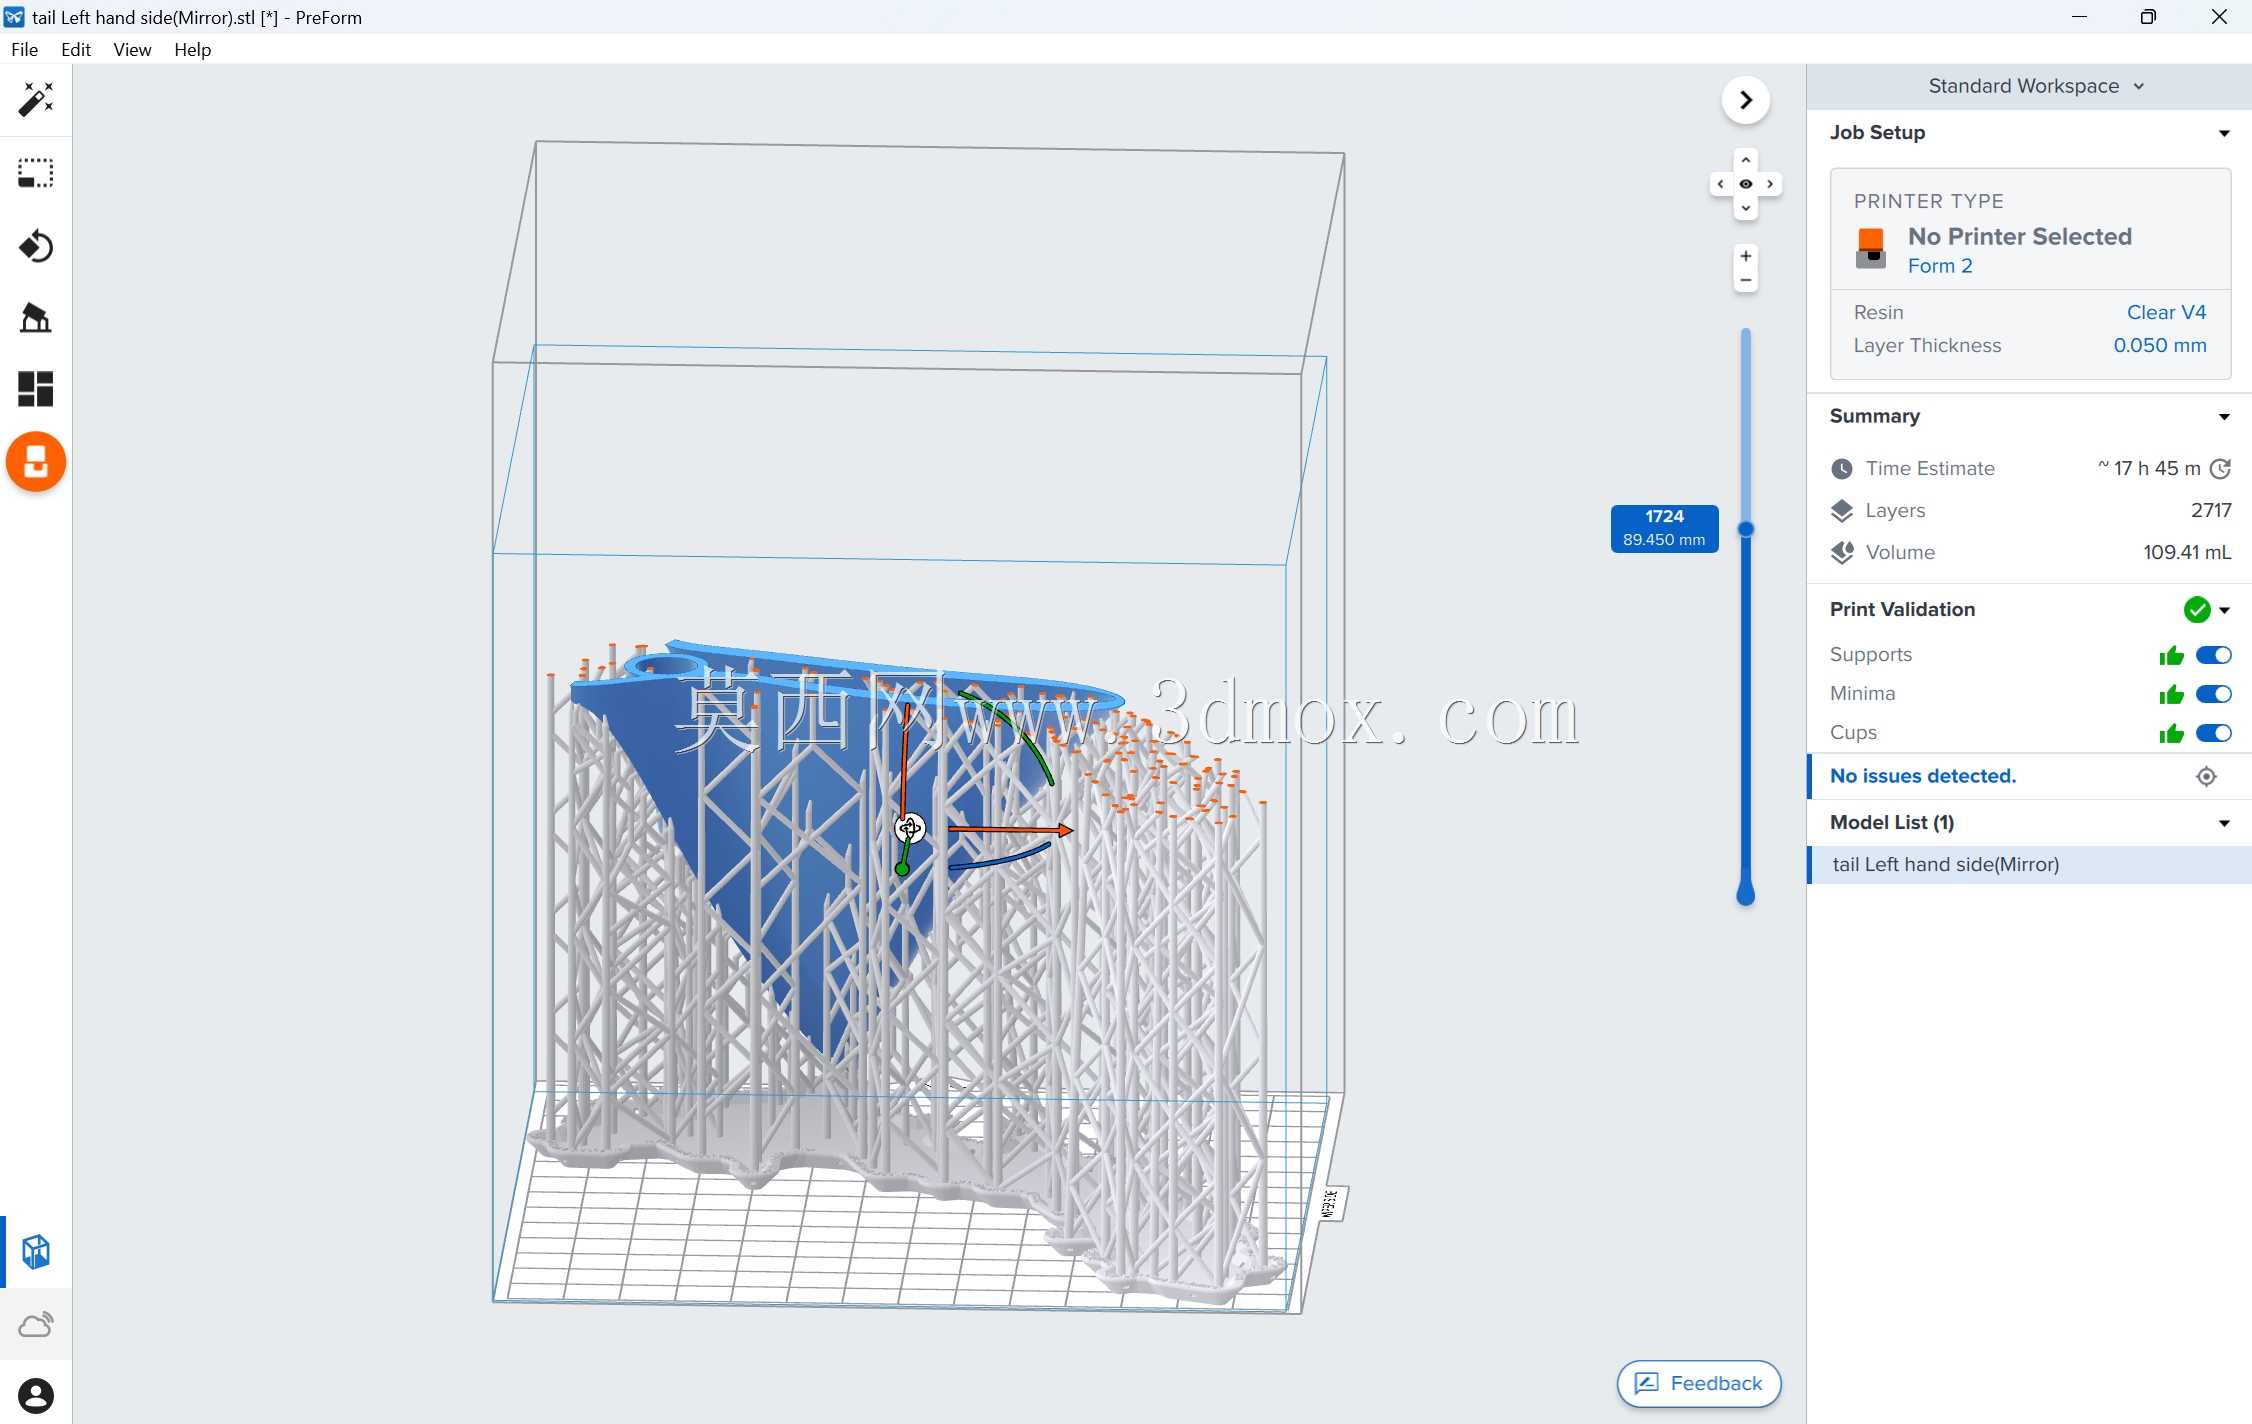2252x1424 pixels.
Task: Zoom in with the plus button
Action: (x=1745, y=256)
